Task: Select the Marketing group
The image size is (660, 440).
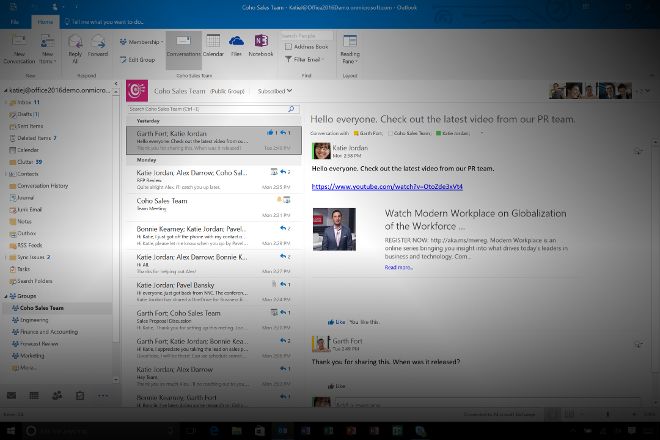Action: pos(28,356)
